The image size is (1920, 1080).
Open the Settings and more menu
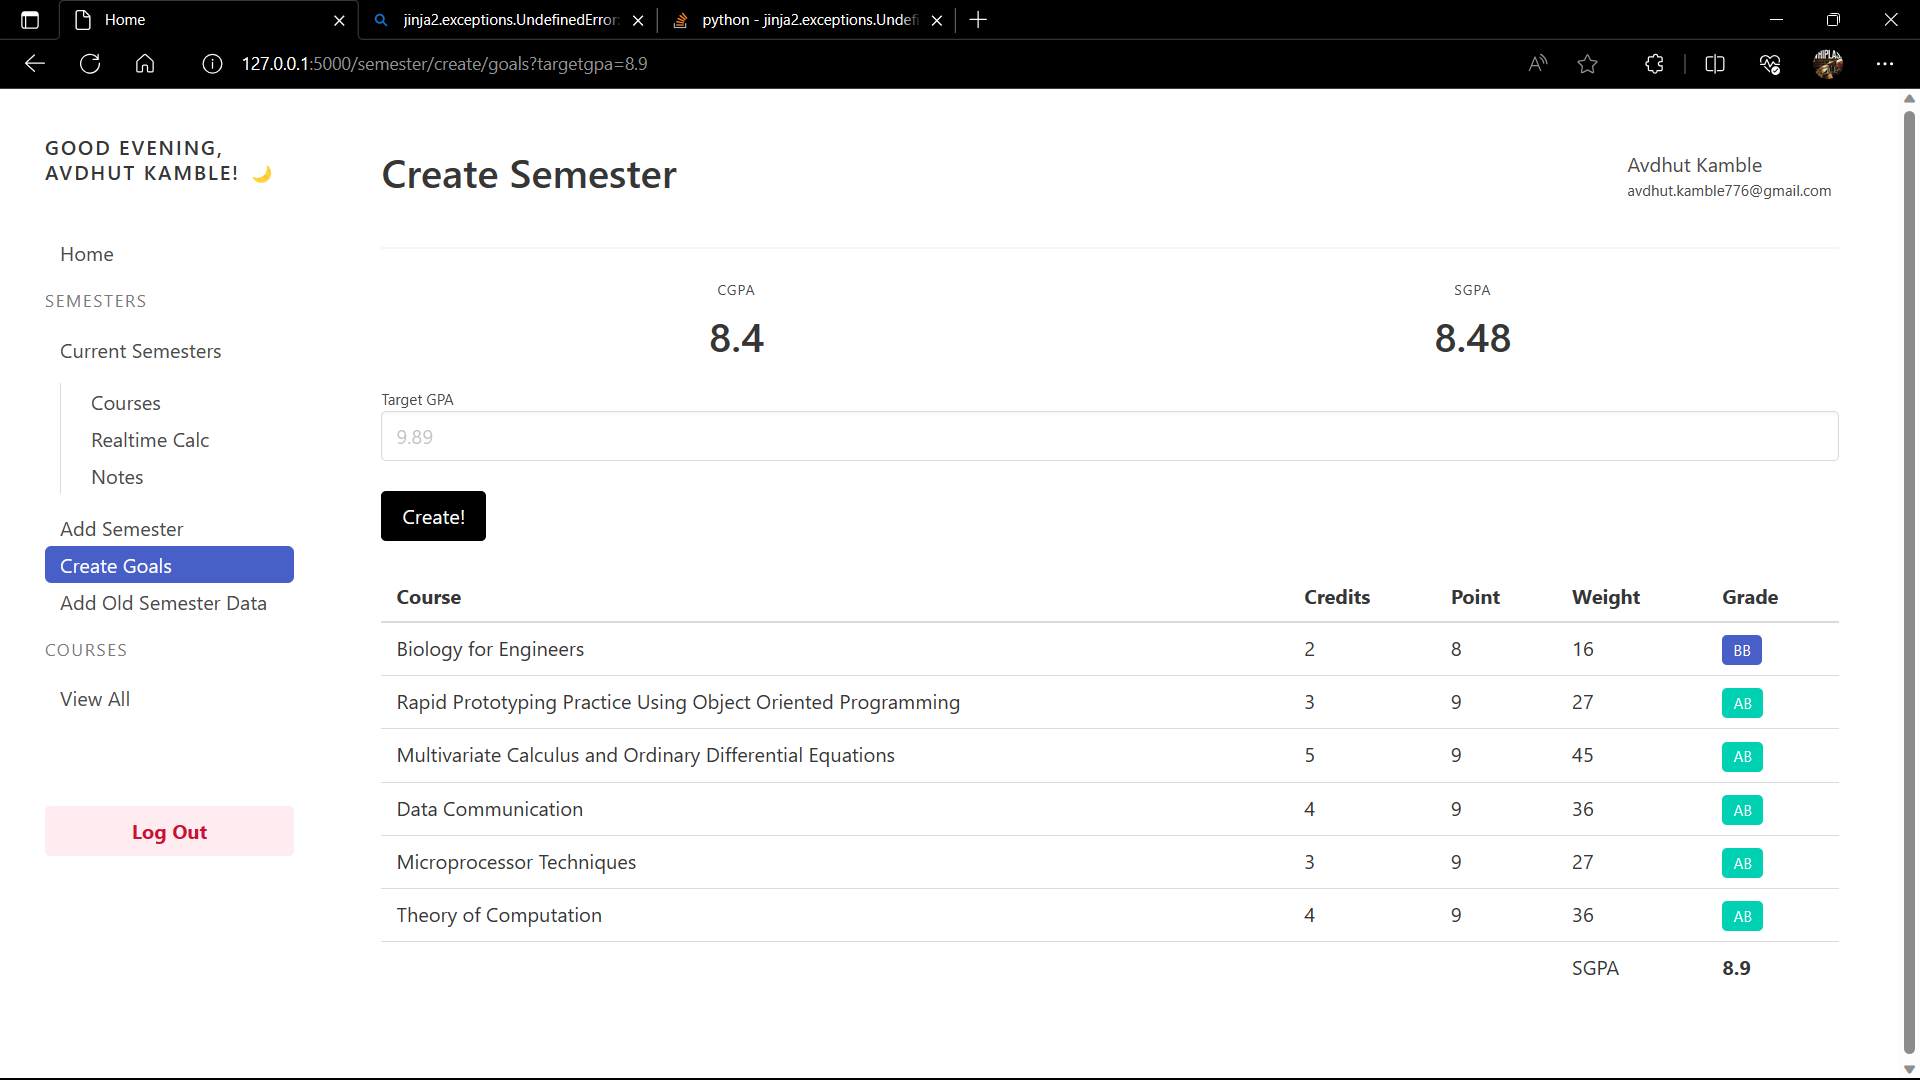tap(1886, 63)
